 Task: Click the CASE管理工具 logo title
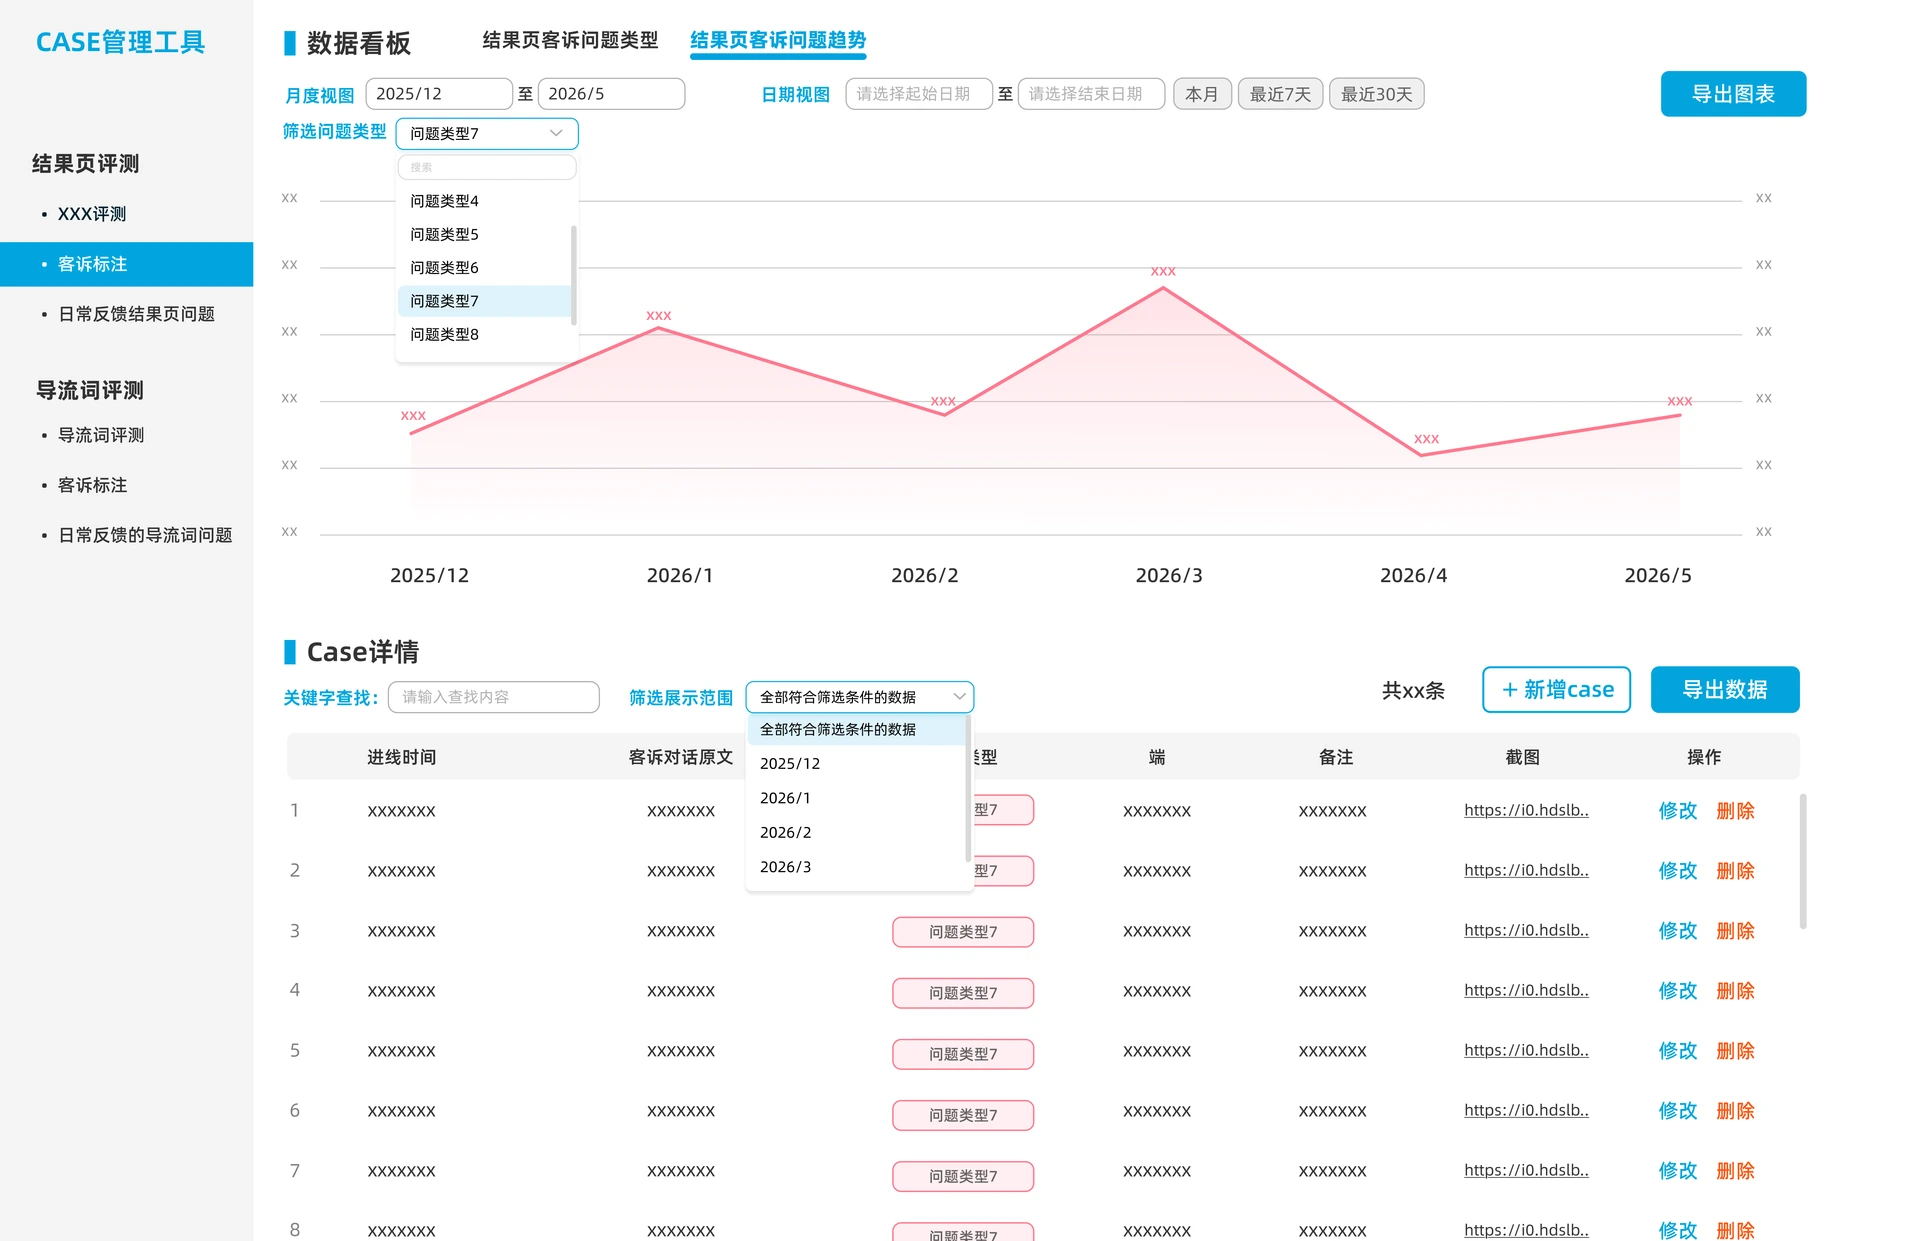(120, 42)
